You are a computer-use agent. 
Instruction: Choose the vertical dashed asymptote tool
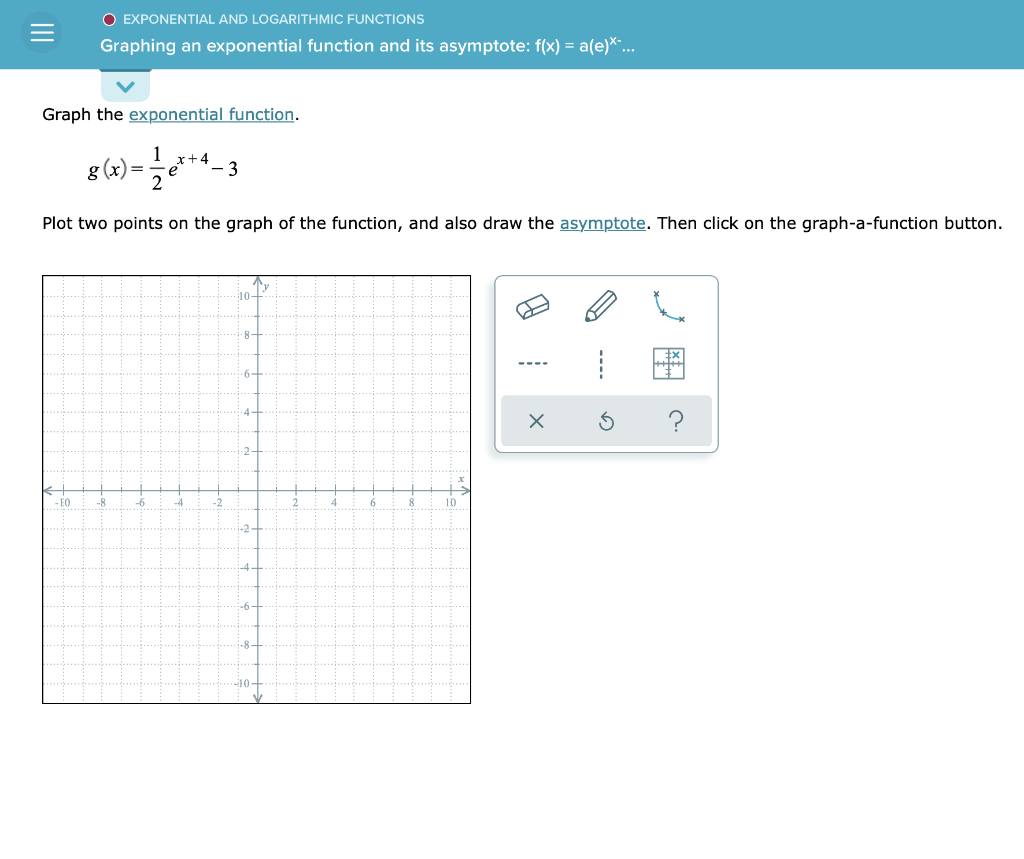click(x=601, y=364)
